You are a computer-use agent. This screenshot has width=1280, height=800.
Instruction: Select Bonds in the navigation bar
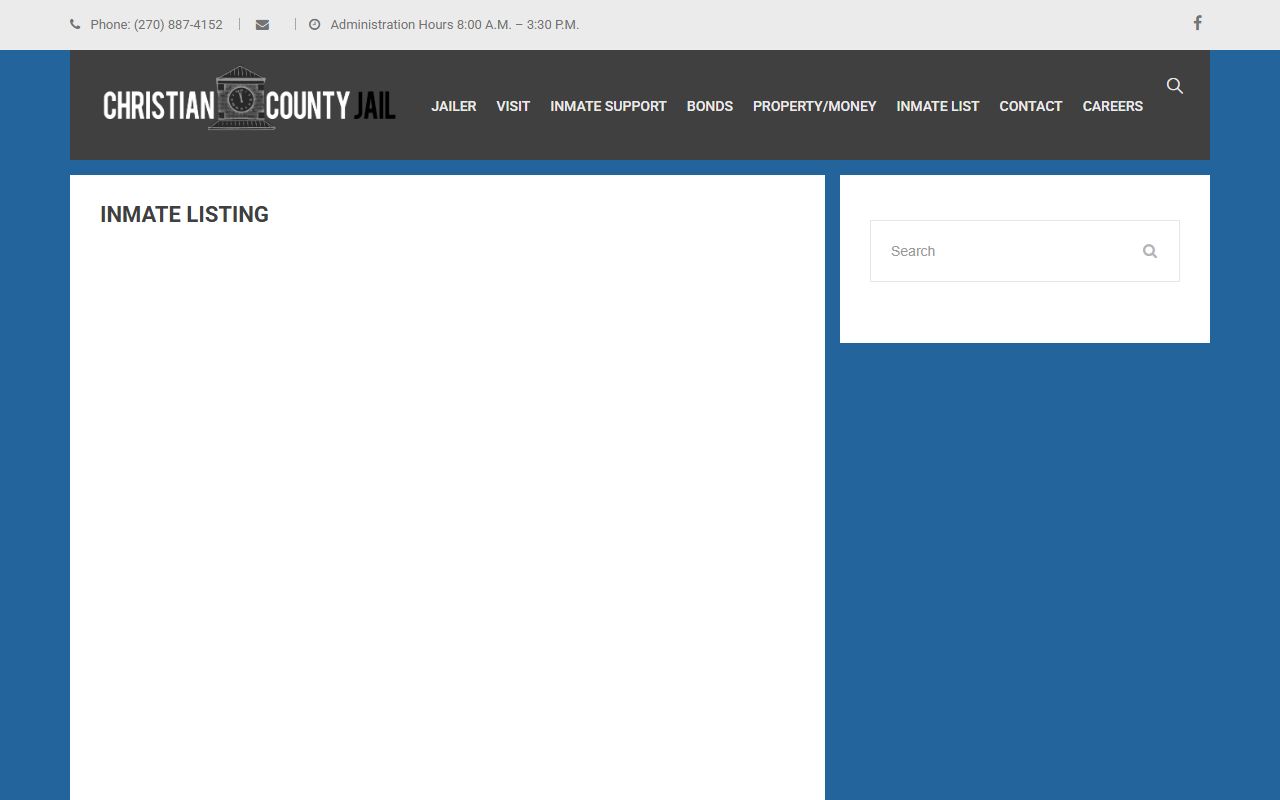click(709, 106)
